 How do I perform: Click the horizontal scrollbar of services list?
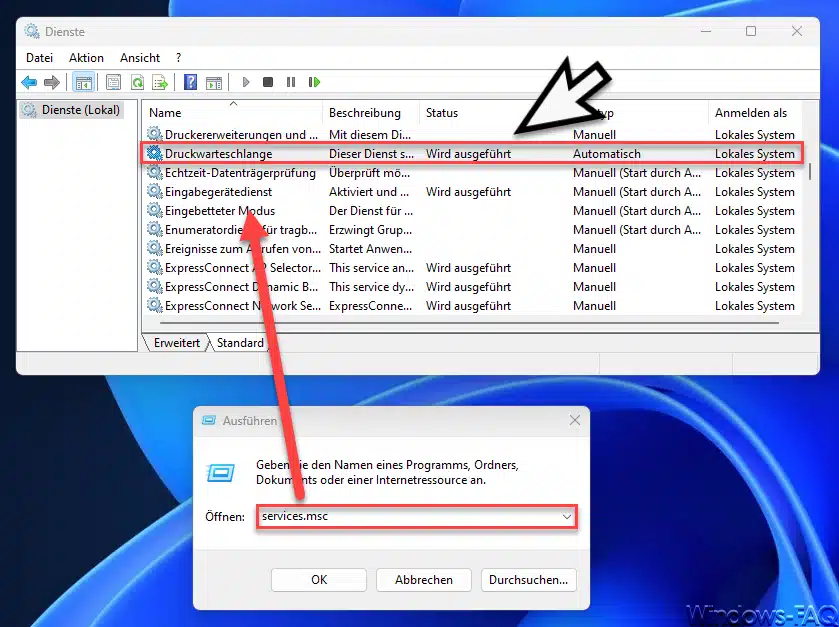(x=469, y=323)
